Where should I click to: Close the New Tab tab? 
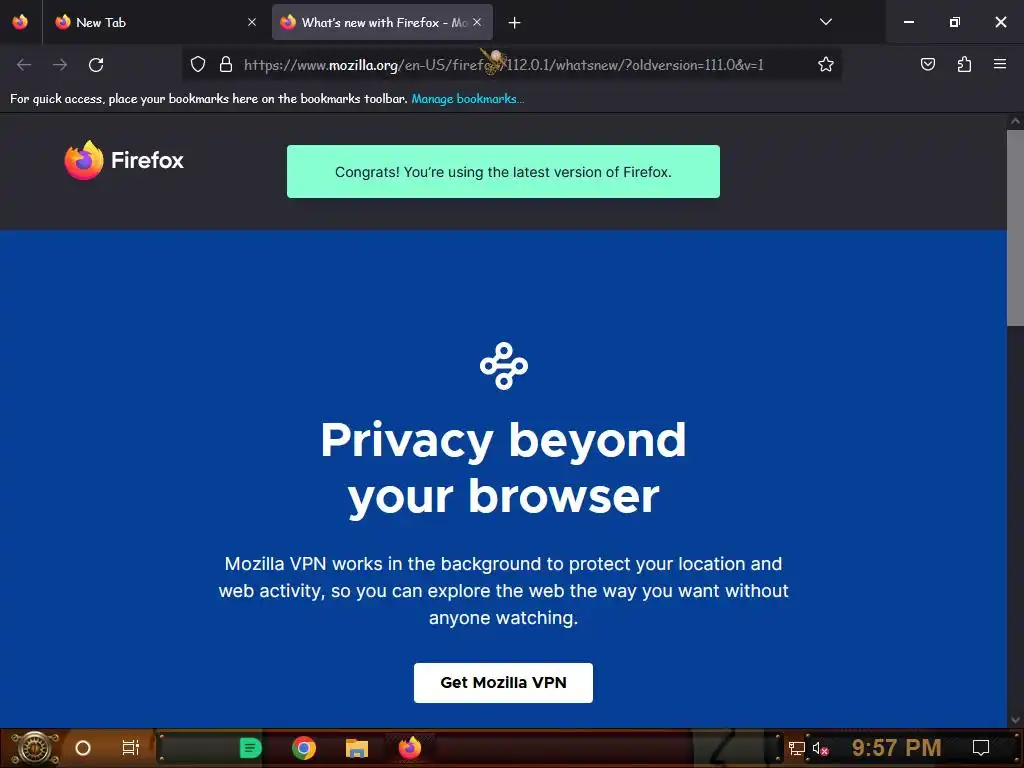click(252, 22)
